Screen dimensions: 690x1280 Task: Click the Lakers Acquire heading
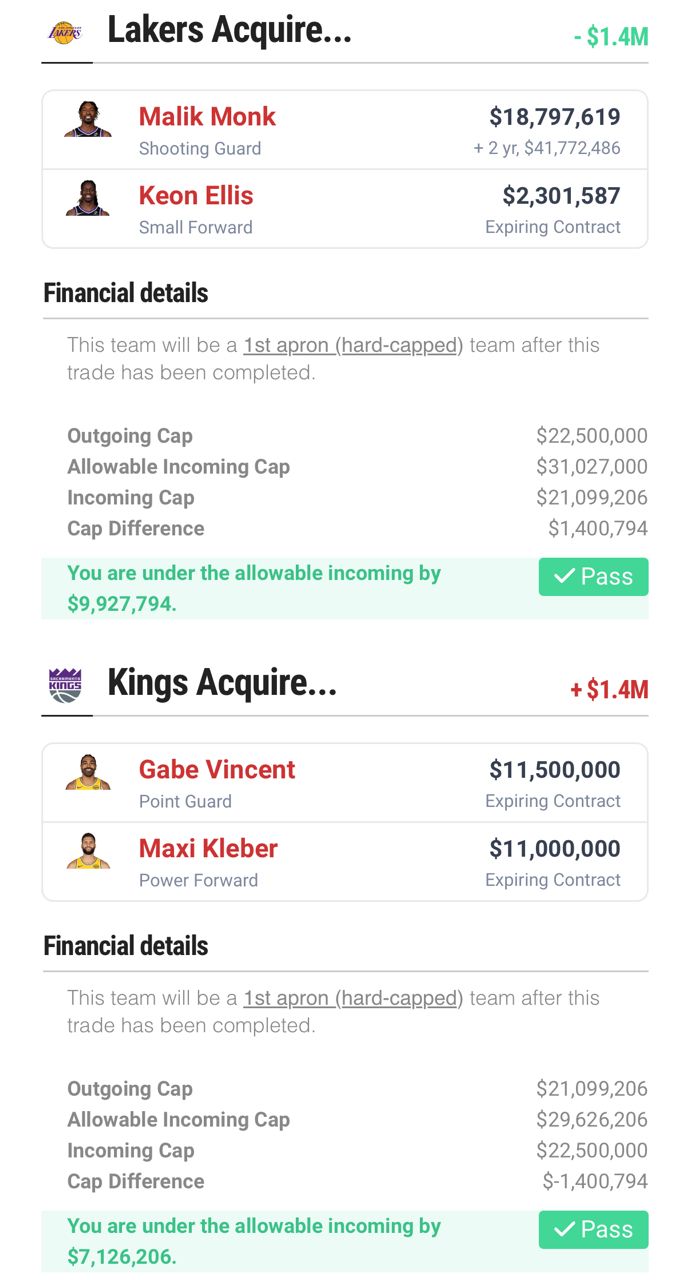pyautogui.click(x=229, y=31)
